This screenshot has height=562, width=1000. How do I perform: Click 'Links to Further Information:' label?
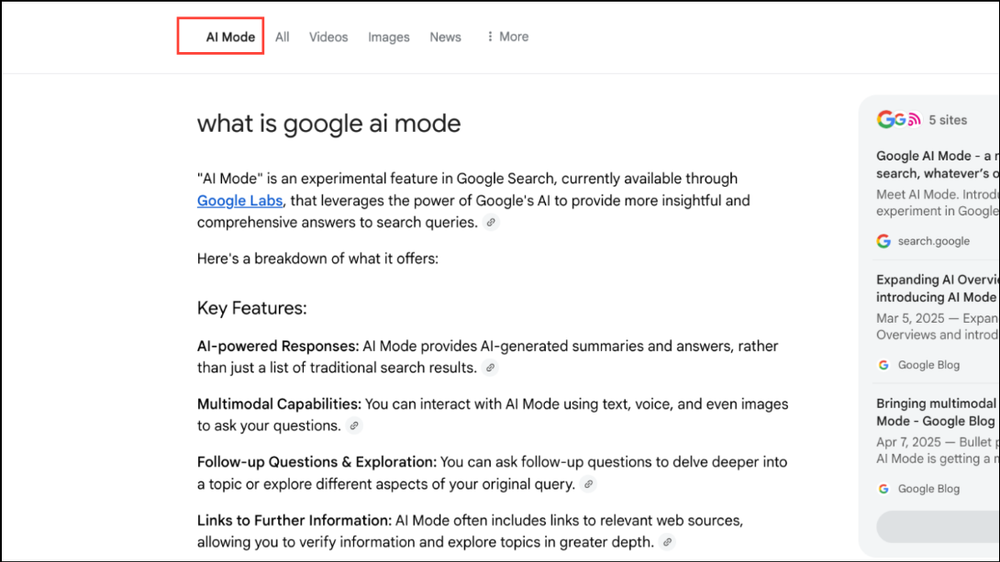[294, 521]
